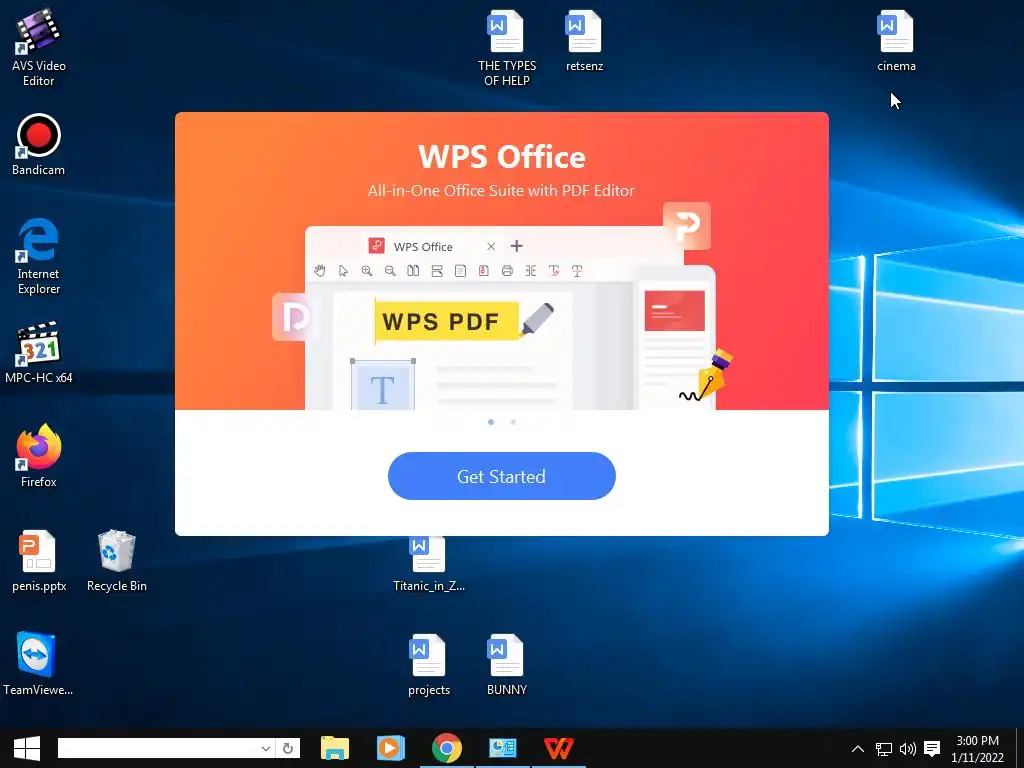1024x768 pixels.
Task: Click Get Started in WPS Office
Action: pyautogui.click(x=502, y=476)
